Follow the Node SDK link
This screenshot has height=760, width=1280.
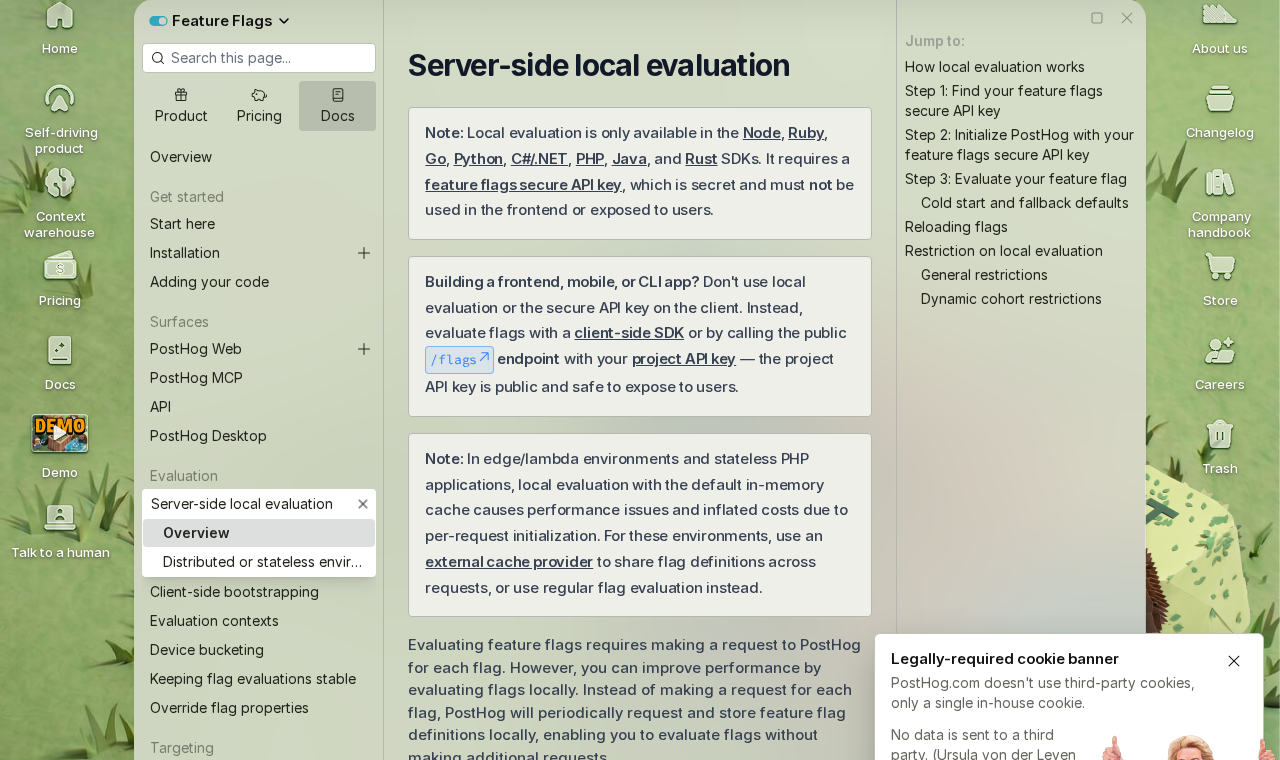(762, 133)
